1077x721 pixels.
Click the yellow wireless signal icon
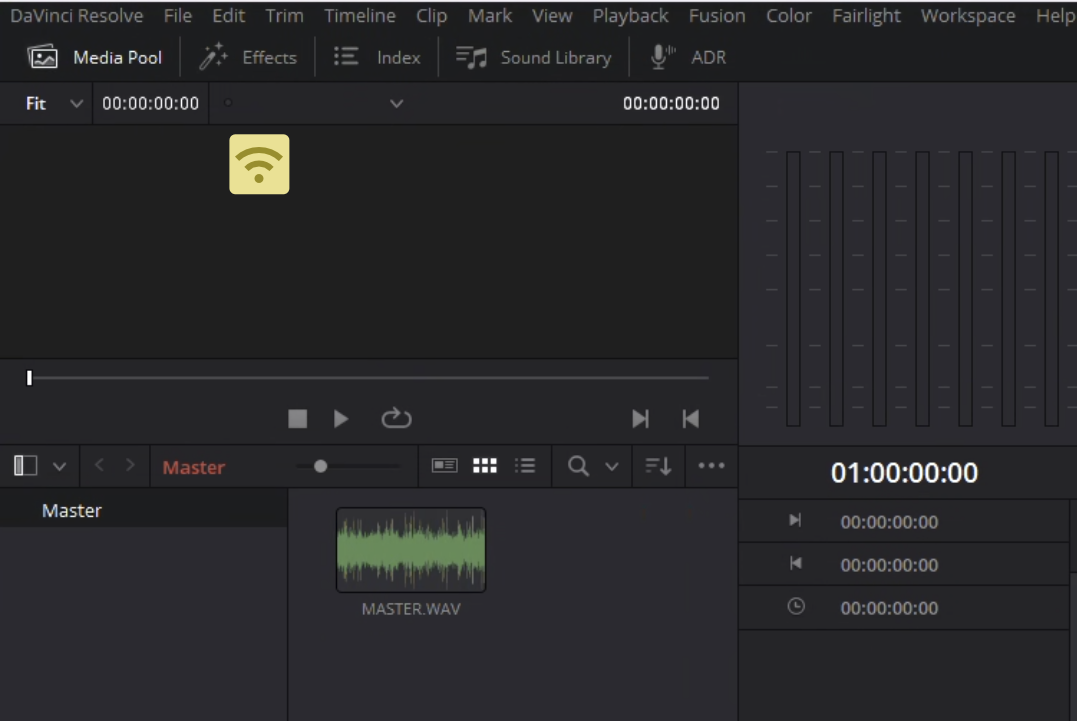259,164
